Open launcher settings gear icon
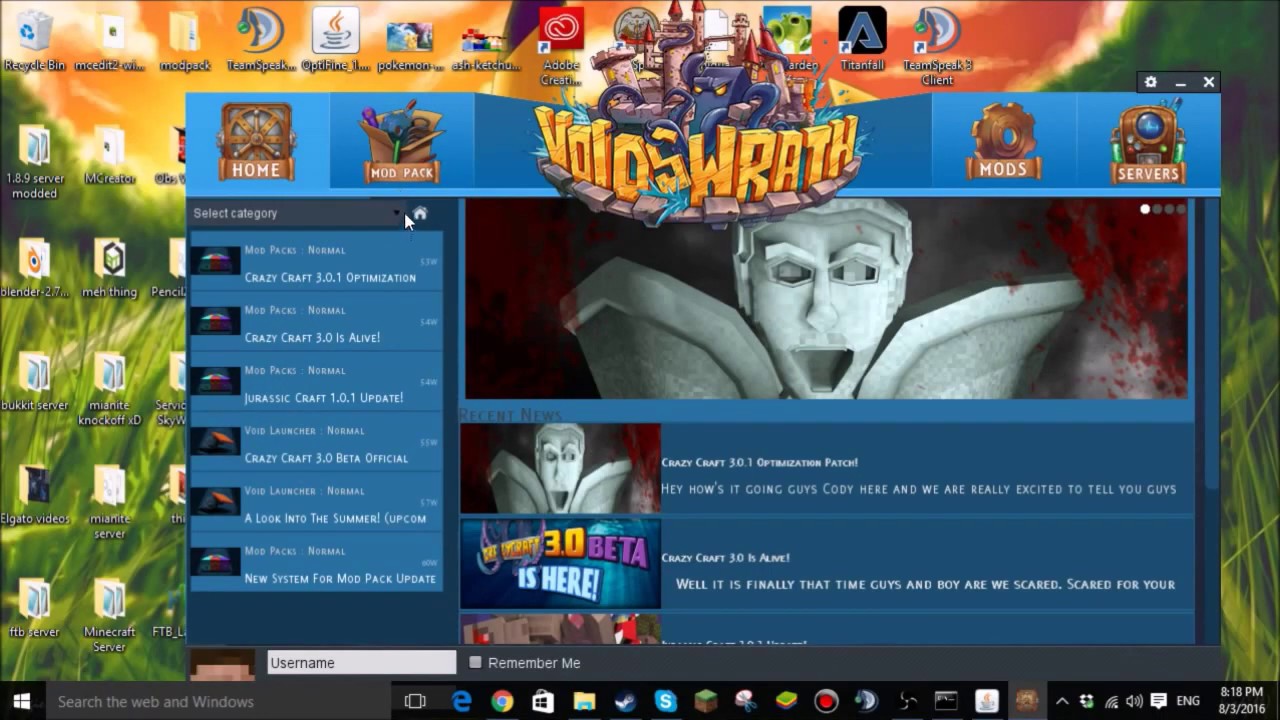Screen dimensions: 1280x720 (1150, 82)
